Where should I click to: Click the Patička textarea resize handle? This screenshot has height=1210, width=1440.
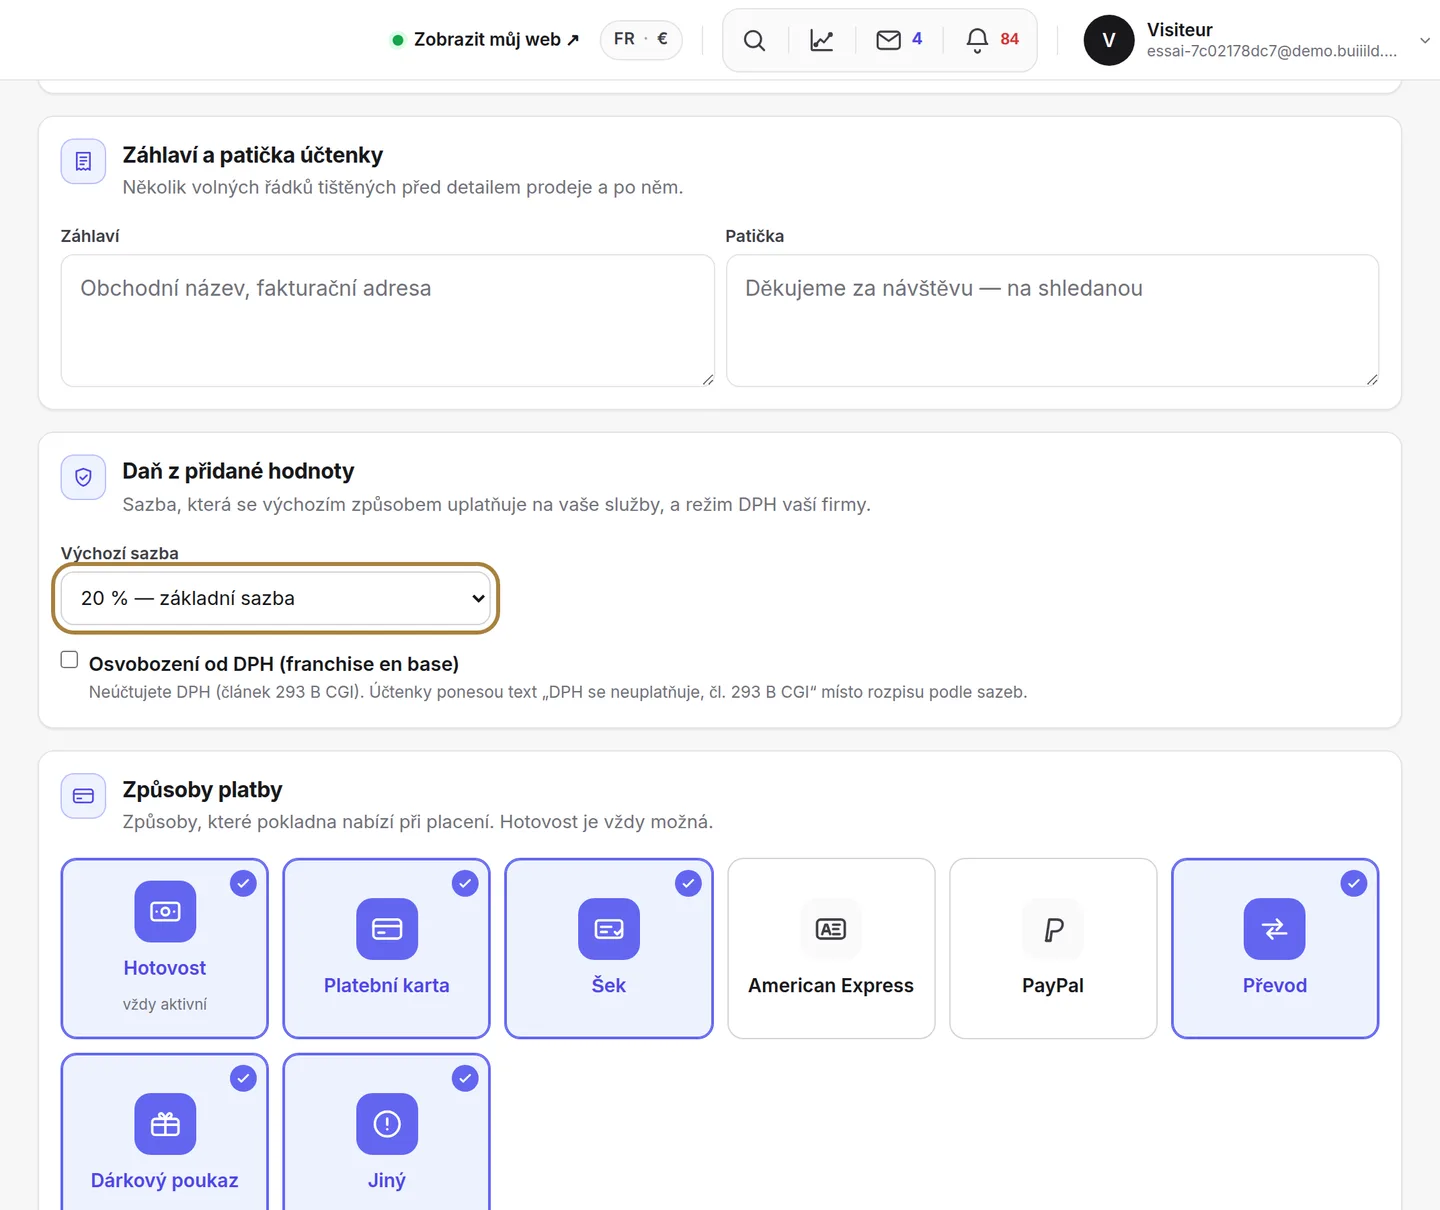(x=1372, y=379)
